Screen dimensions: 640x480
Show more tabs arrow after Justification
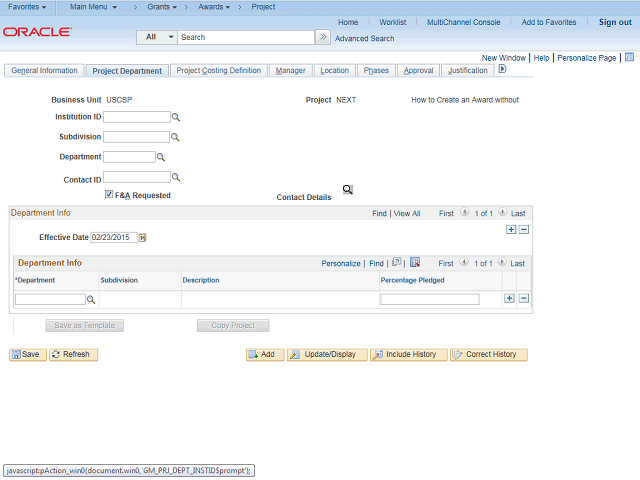pos(502,69)
